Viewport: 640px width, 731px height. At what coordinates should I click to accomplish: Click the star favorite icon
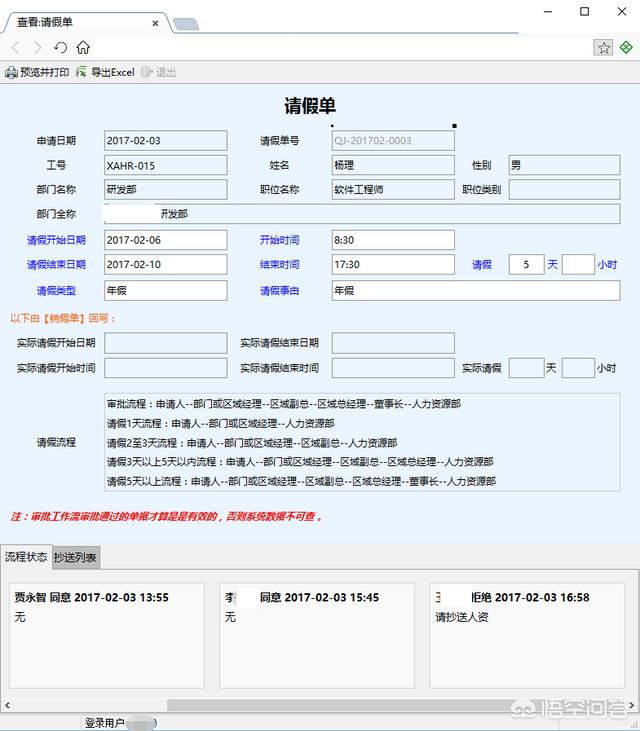(x=603, y=47)
